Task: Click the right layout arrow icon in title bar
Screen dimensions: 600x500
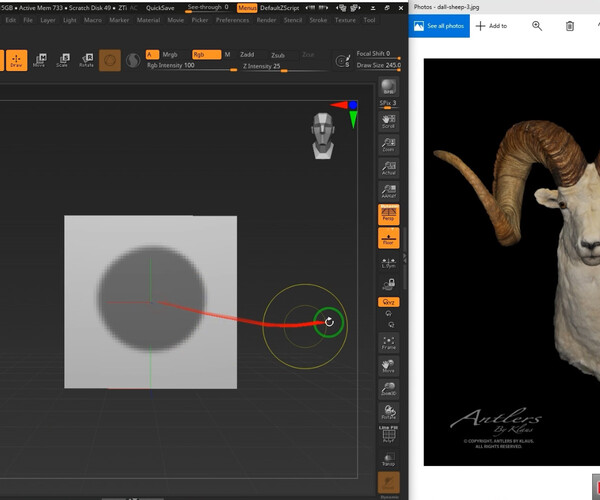Action: pos(355,8)
